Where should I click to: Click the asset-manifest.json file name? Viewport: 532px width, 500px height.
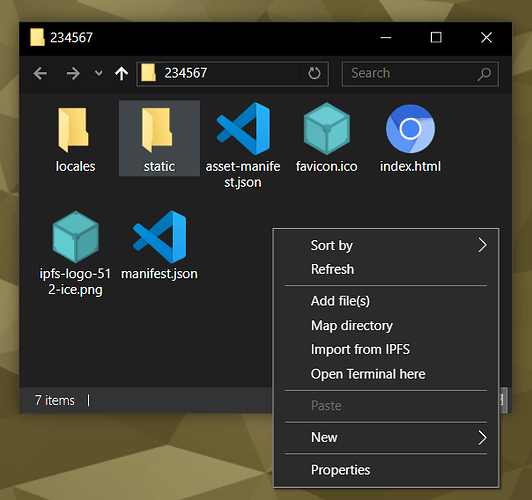coord(243,174)
